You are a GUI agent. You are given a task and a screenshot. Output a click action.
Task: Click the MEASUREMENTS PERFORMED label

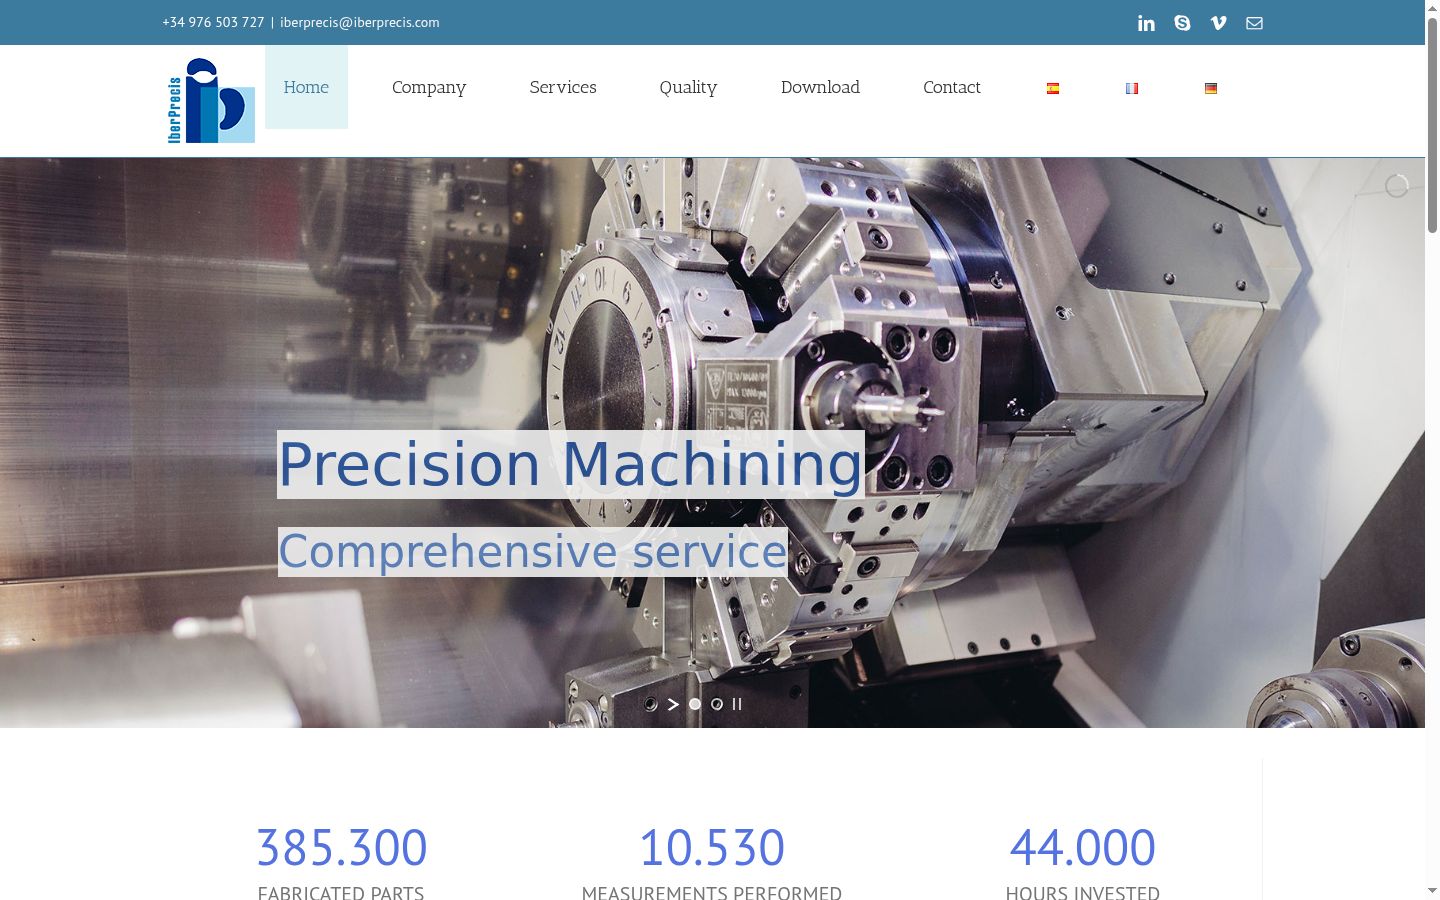[712, 892]
